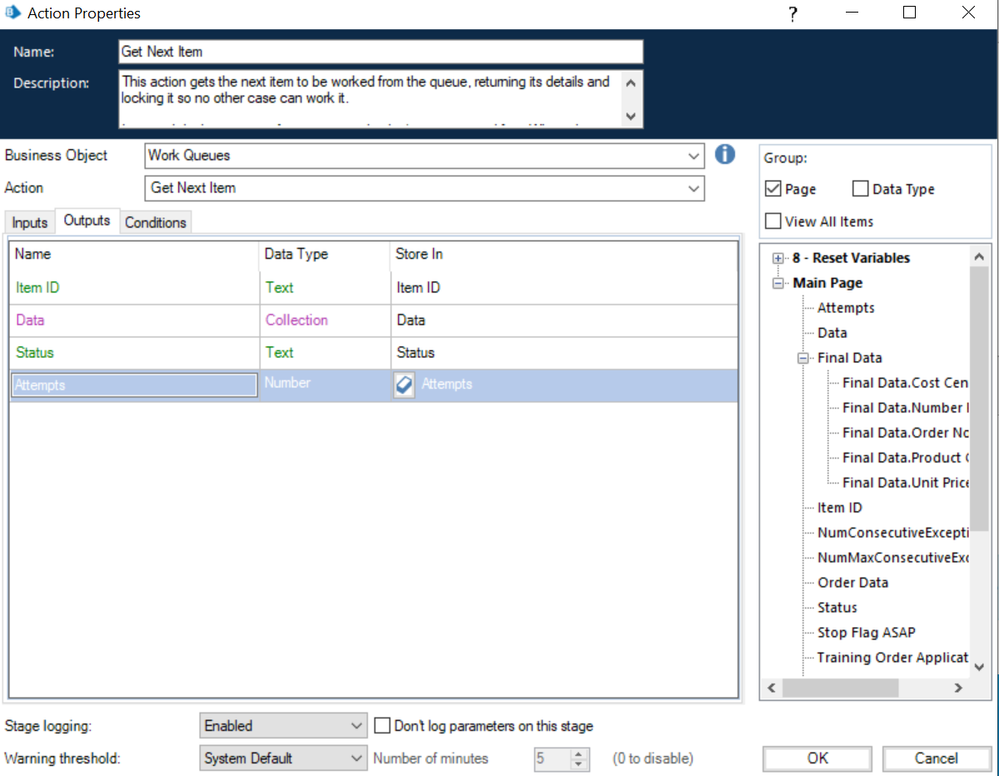Viewport: 999px width, 776px height.
Task: Click the blue info icon beside Business Object
Action: click(x=725, y=155)
